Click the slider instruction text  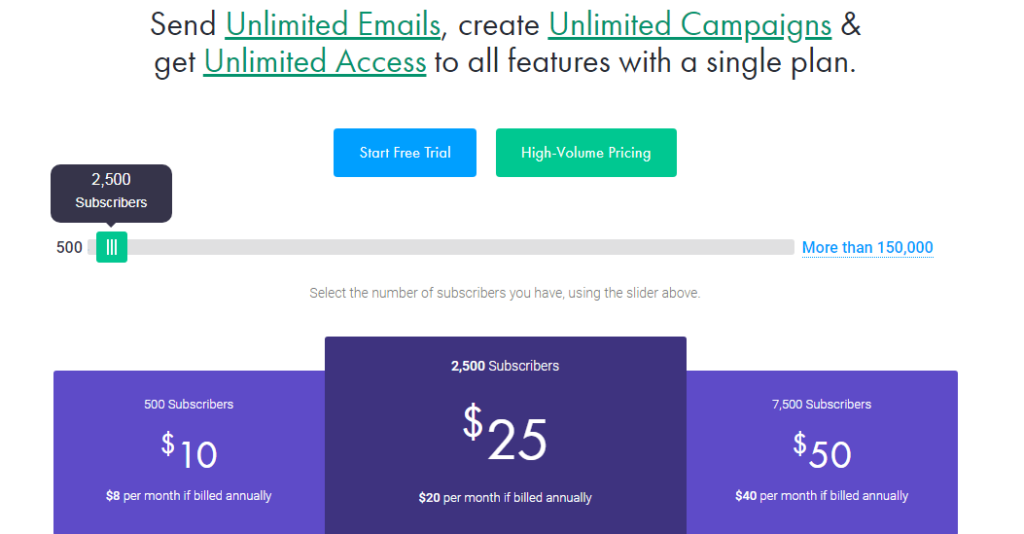point(505,293)
